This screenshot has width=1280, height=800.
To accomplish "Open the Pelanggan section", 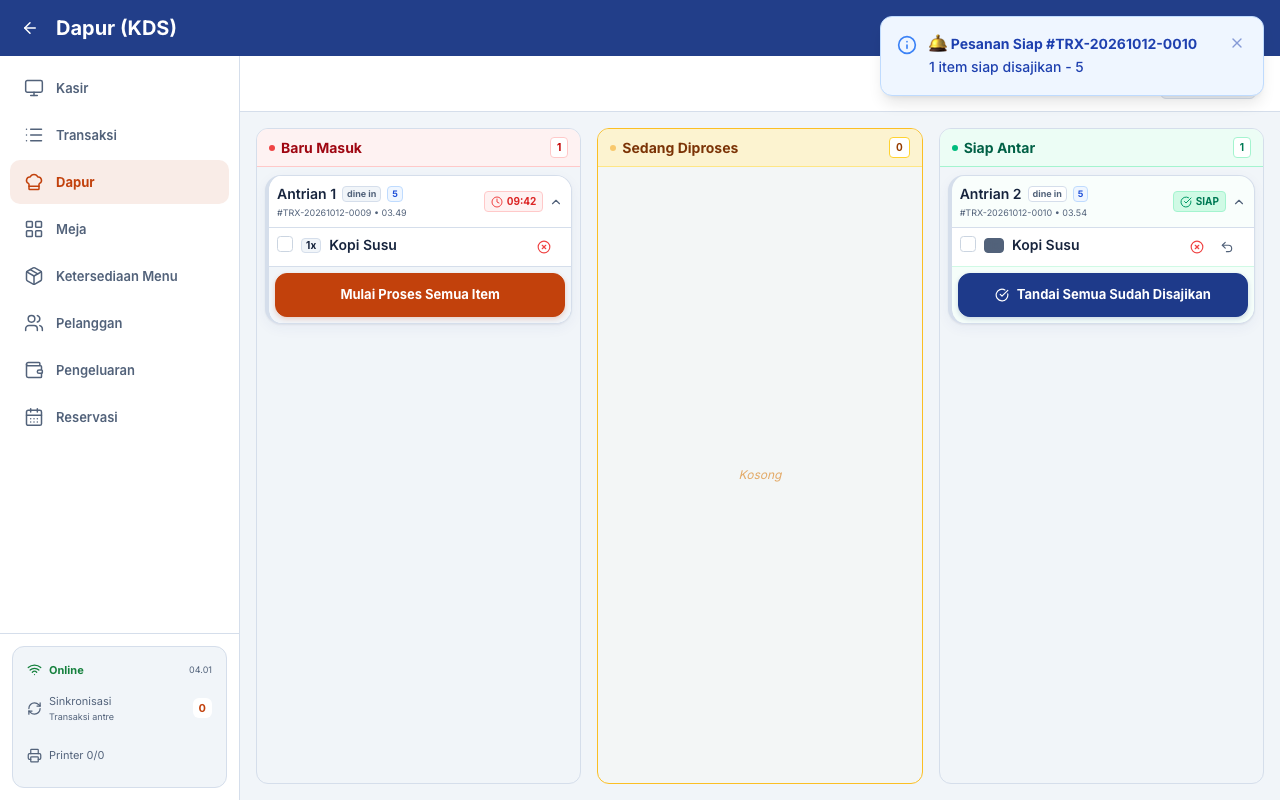I will click(x=120, y=323).
